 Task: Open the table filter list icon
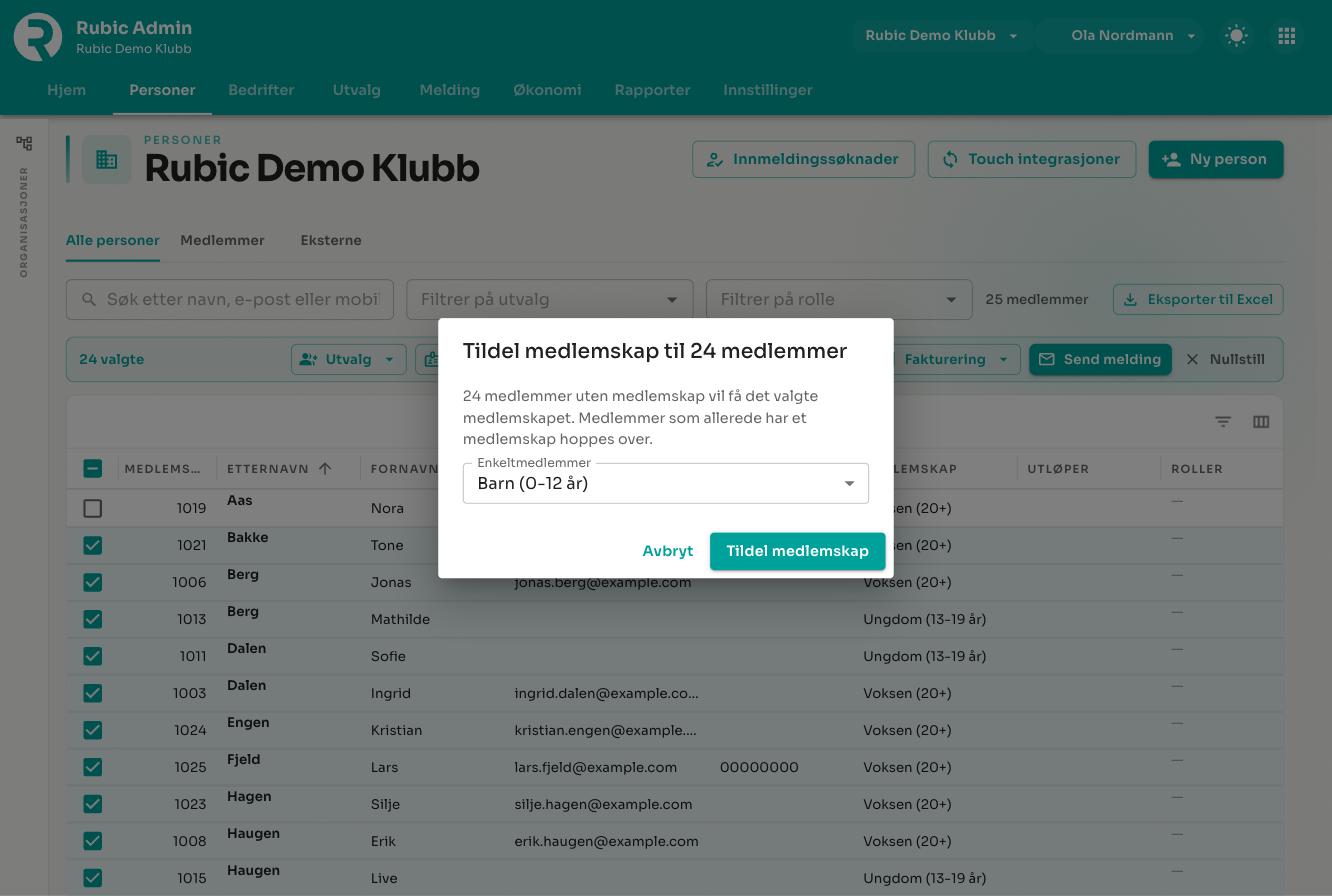point(1223,422)
